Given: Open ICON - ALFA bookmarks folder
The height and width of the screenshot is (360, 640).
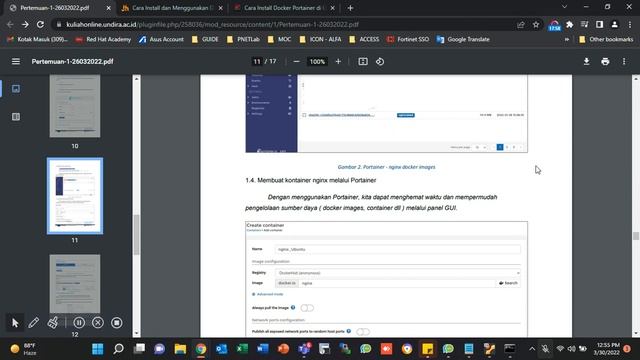Looking at the screenshot, I should pyautogui.click(x=320, y=40).
